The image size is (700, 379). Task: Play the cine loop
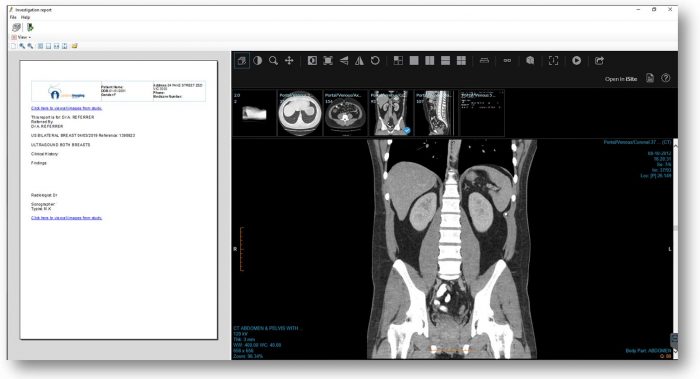[x=576, y=60]
